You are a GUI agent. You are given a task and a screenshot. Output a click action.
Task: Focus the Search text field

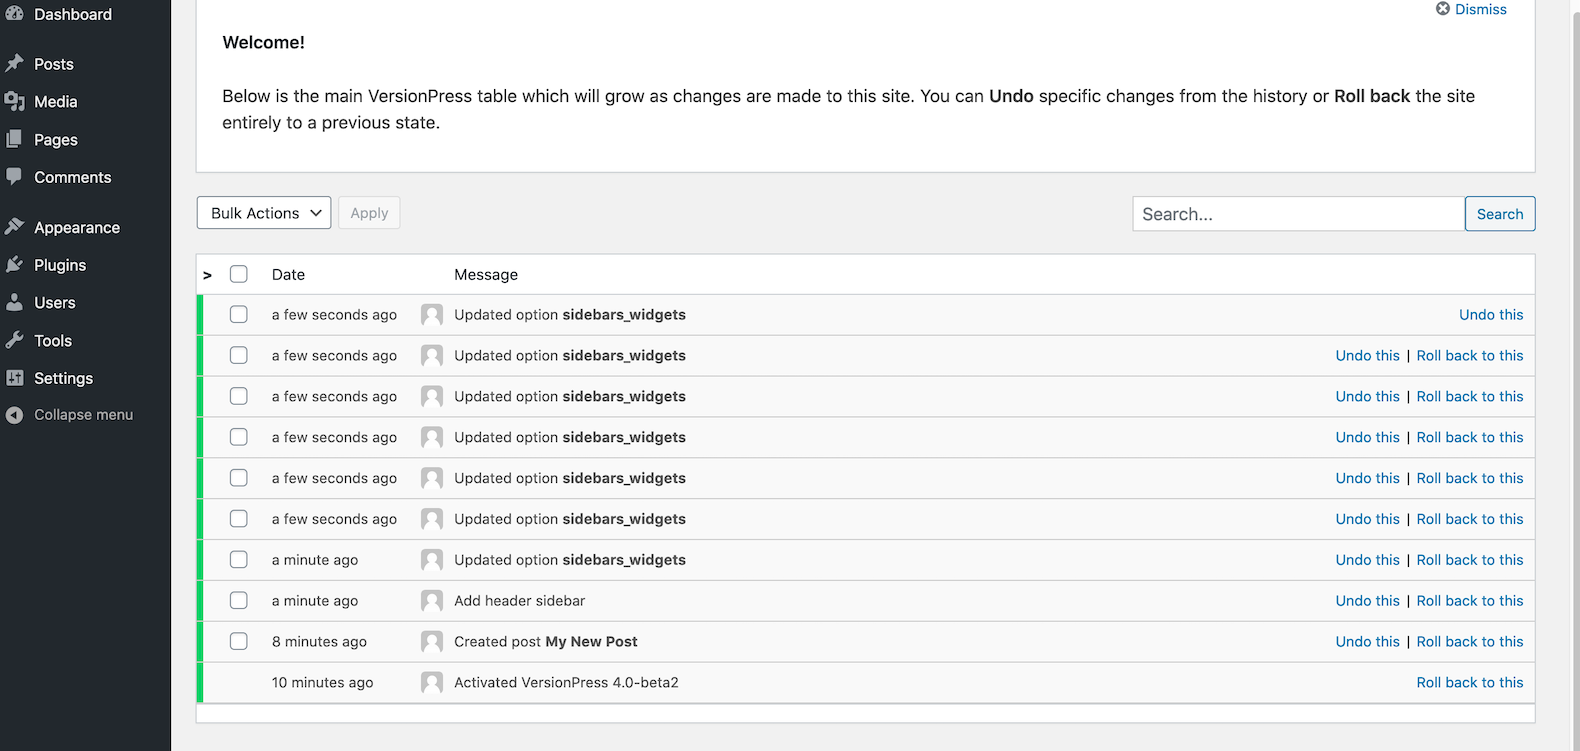[x=1298, y=214]
